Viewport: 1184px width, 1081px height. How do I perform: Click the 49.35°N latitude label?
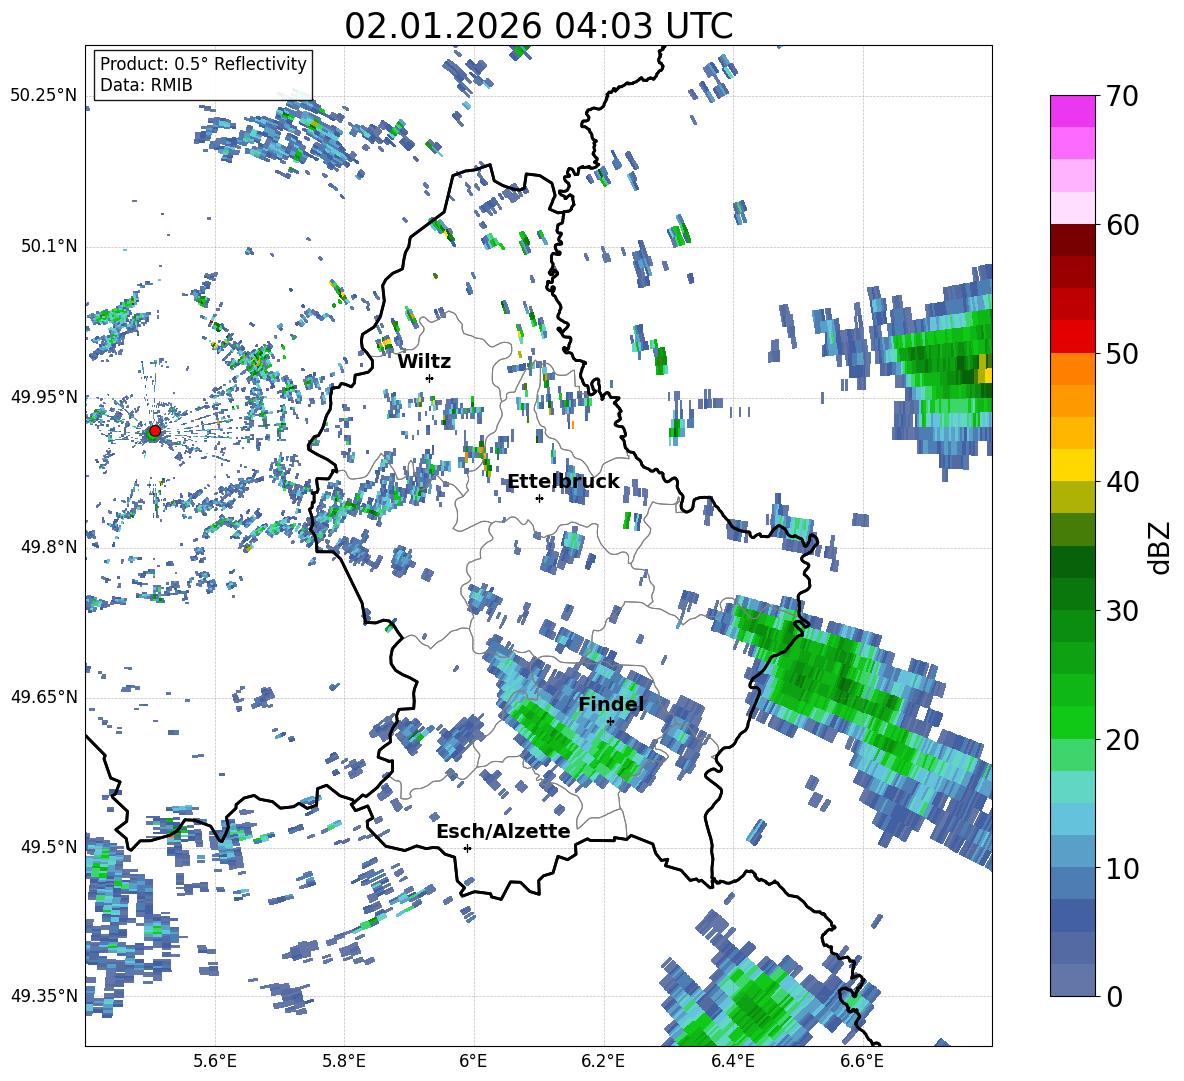coord(44,996)
